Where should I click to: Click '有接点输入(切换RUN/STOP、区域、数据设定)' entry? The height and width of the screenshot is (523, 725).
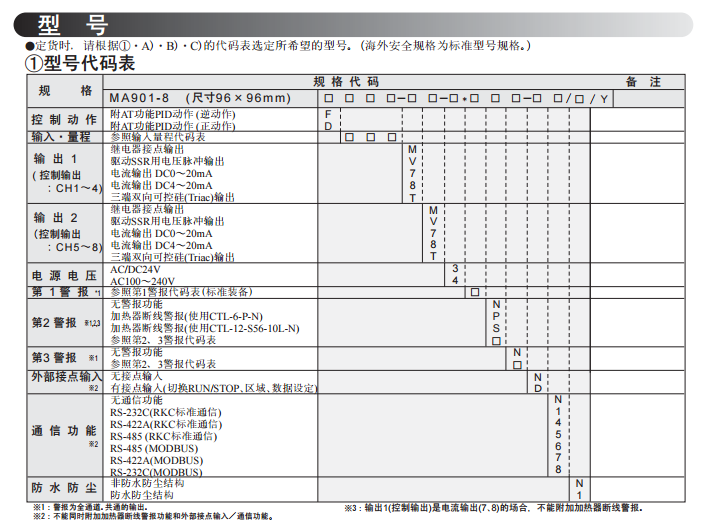[x=214, y=388]
